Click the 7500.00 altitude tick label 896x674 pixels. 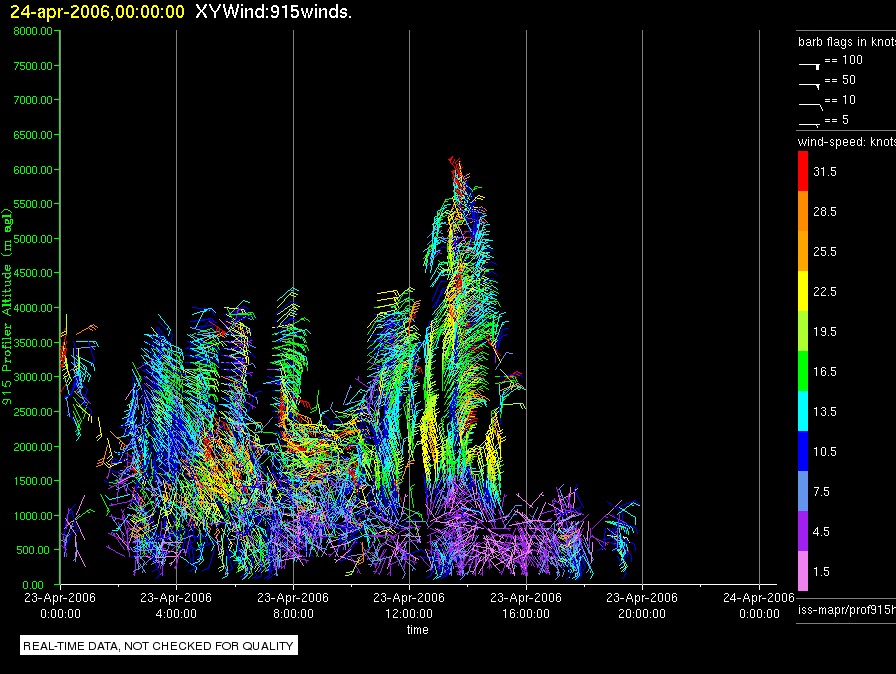[x=33, y=66]
